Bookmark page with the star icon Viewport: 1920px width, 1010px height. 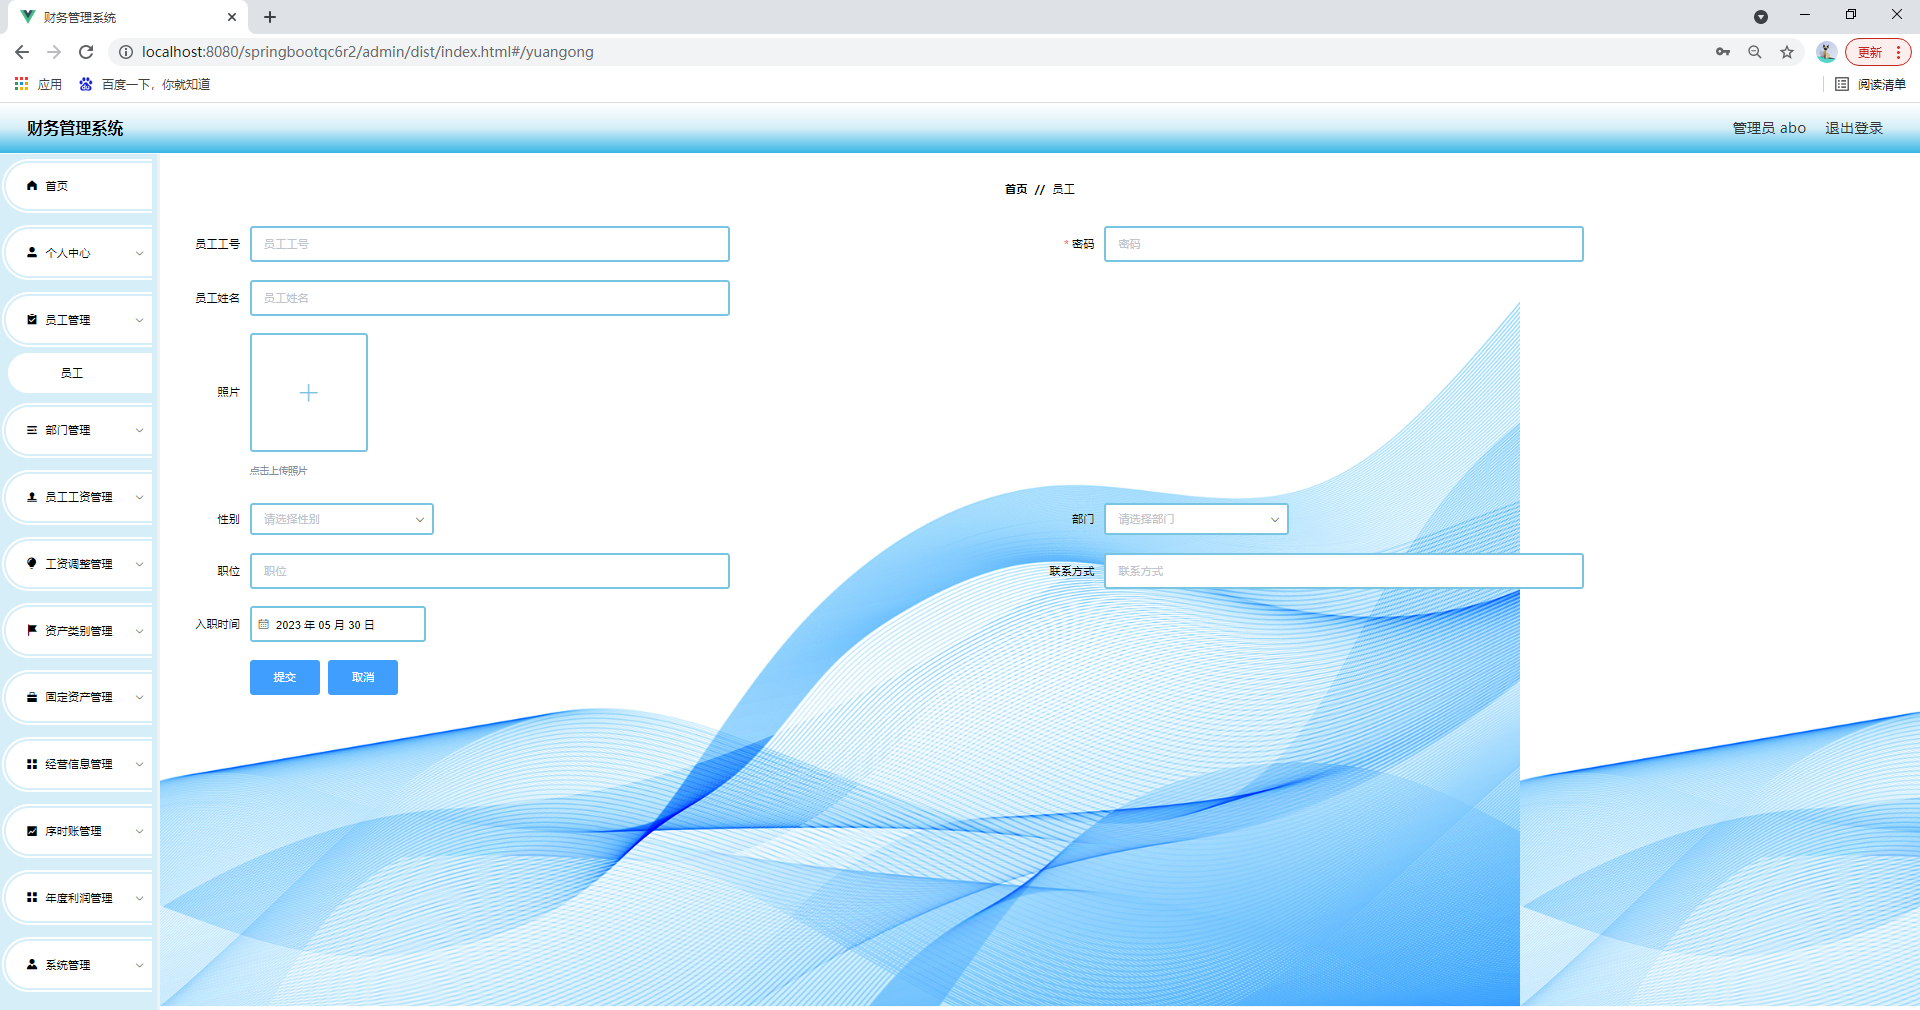point(1786,52)
